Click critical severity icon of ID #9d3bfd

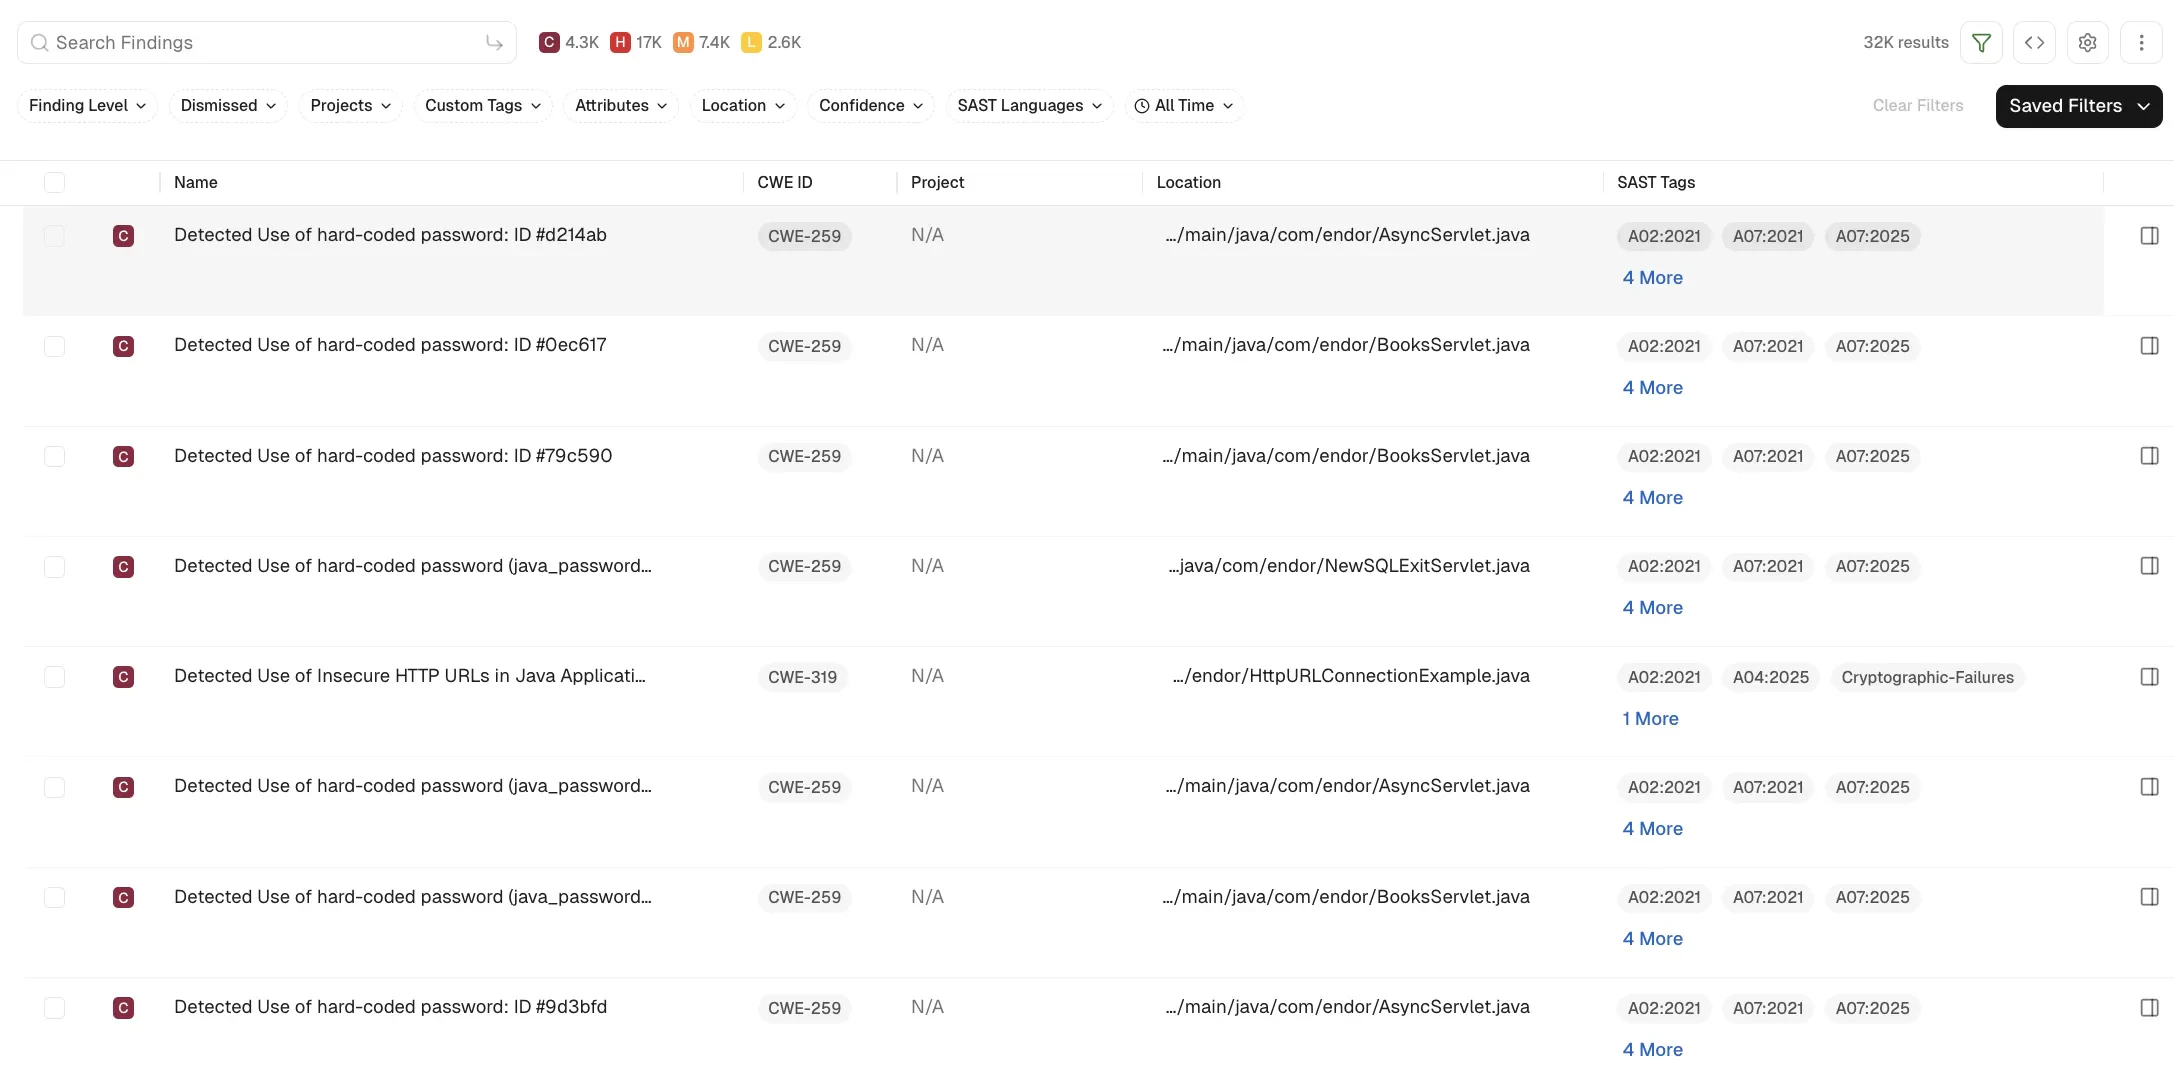[x=123, y=1008]
